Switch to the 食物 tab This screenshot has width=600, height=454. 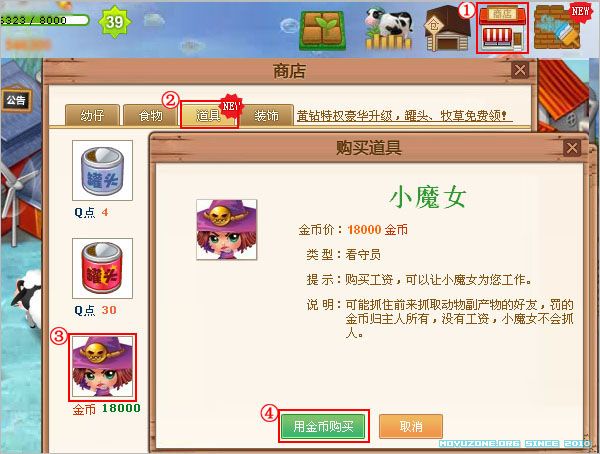click(x=150, y=115)
